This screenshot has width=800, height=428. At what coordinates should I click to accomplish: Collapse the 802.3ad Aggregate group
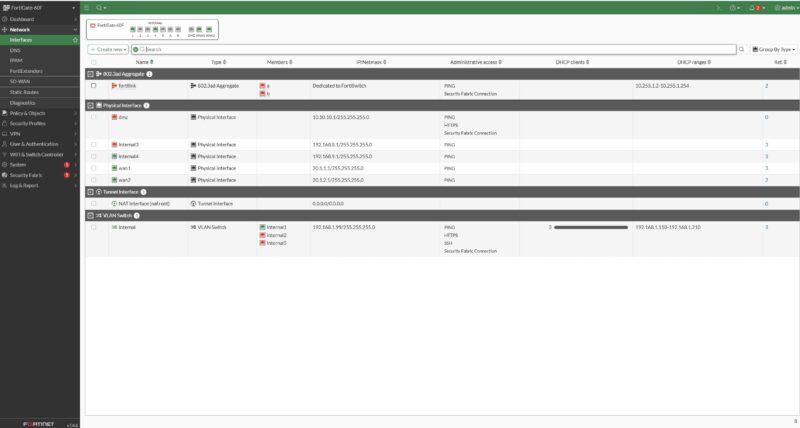90,74
